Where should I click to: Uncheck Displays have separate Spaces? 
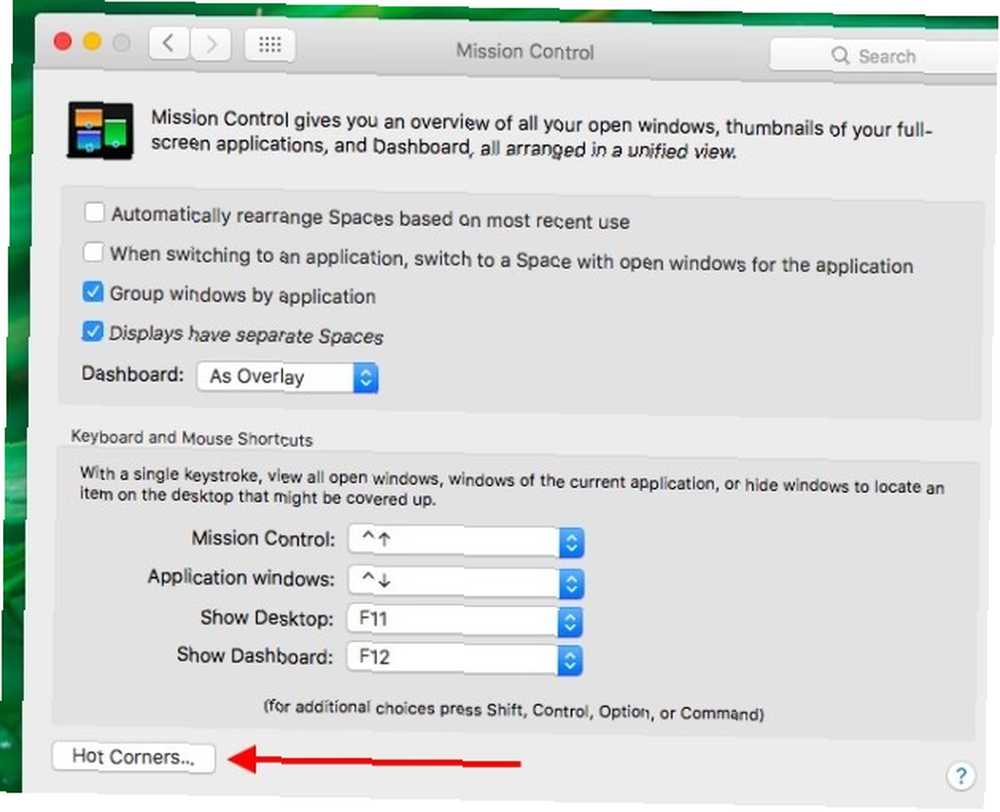pyautogui.click(x=92, y=331)
